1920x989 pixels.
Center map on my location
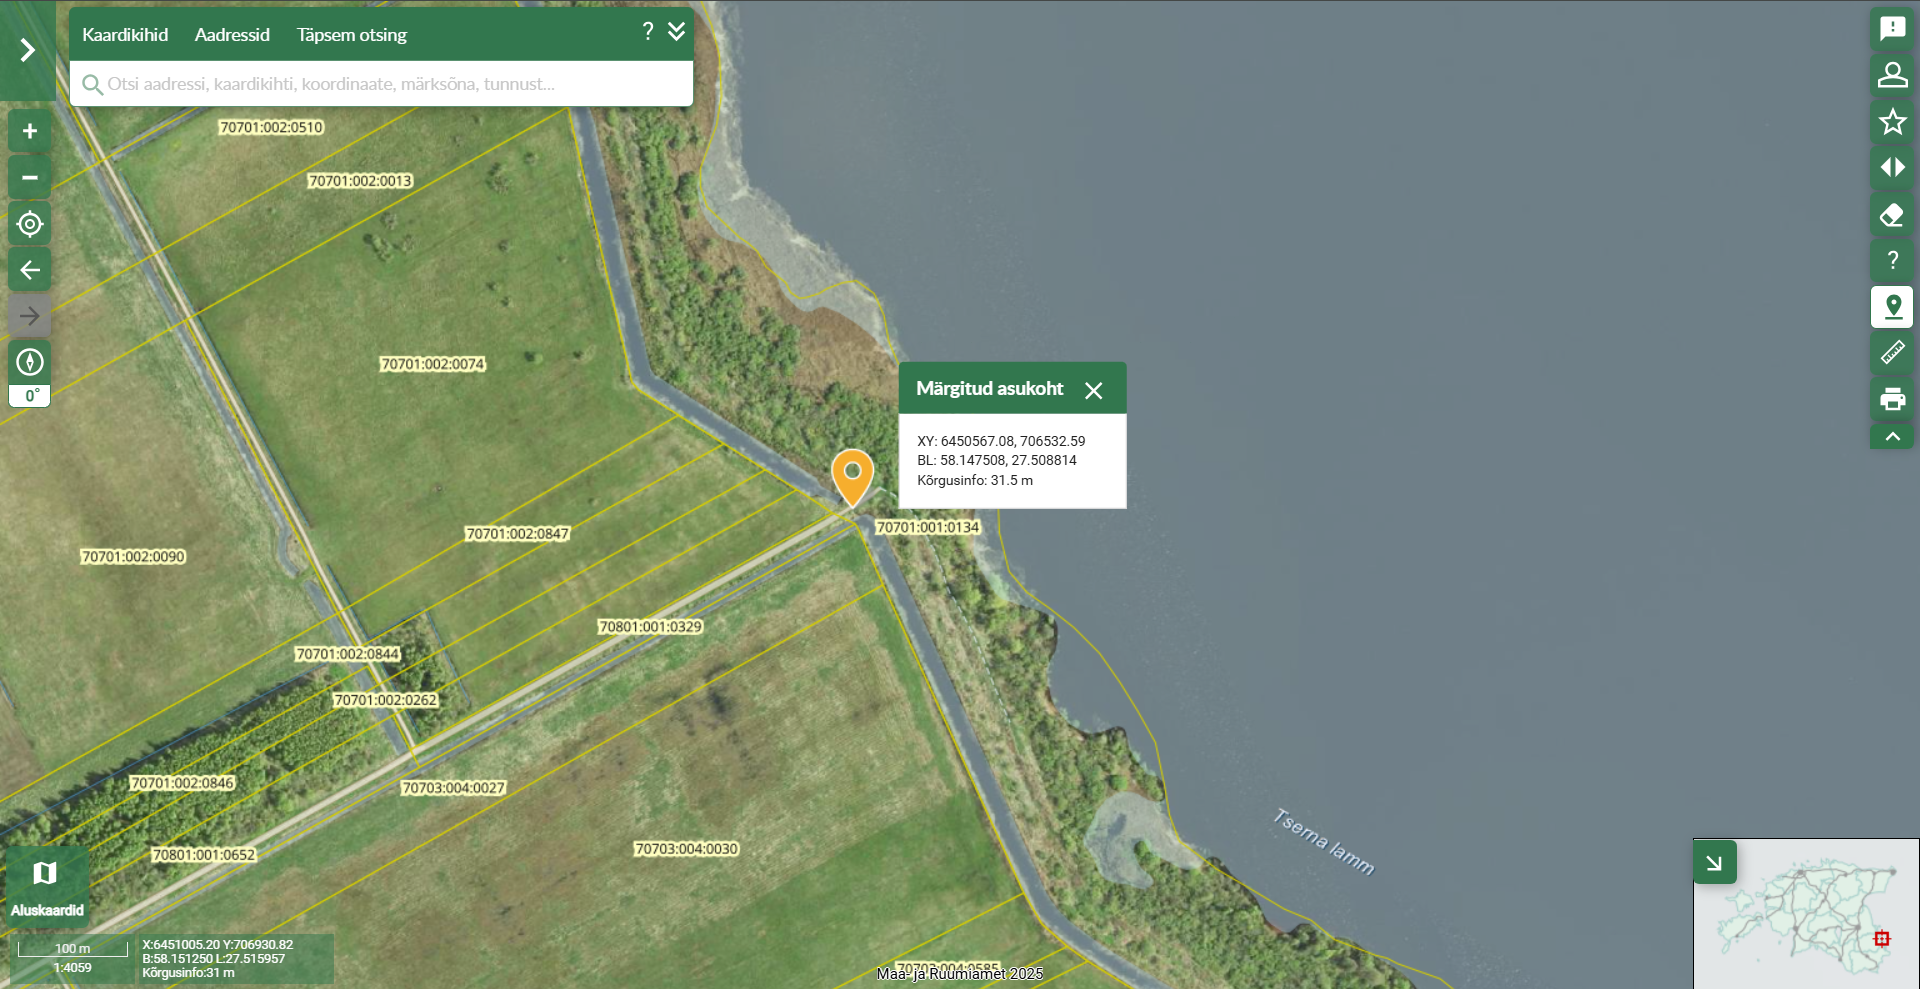point(30,224)
